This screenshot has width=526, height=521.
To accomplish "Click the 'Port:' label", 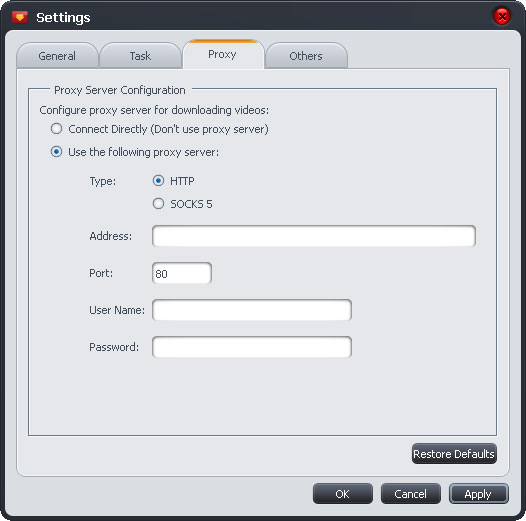I will pyautogui.click(x=101, y=273).
